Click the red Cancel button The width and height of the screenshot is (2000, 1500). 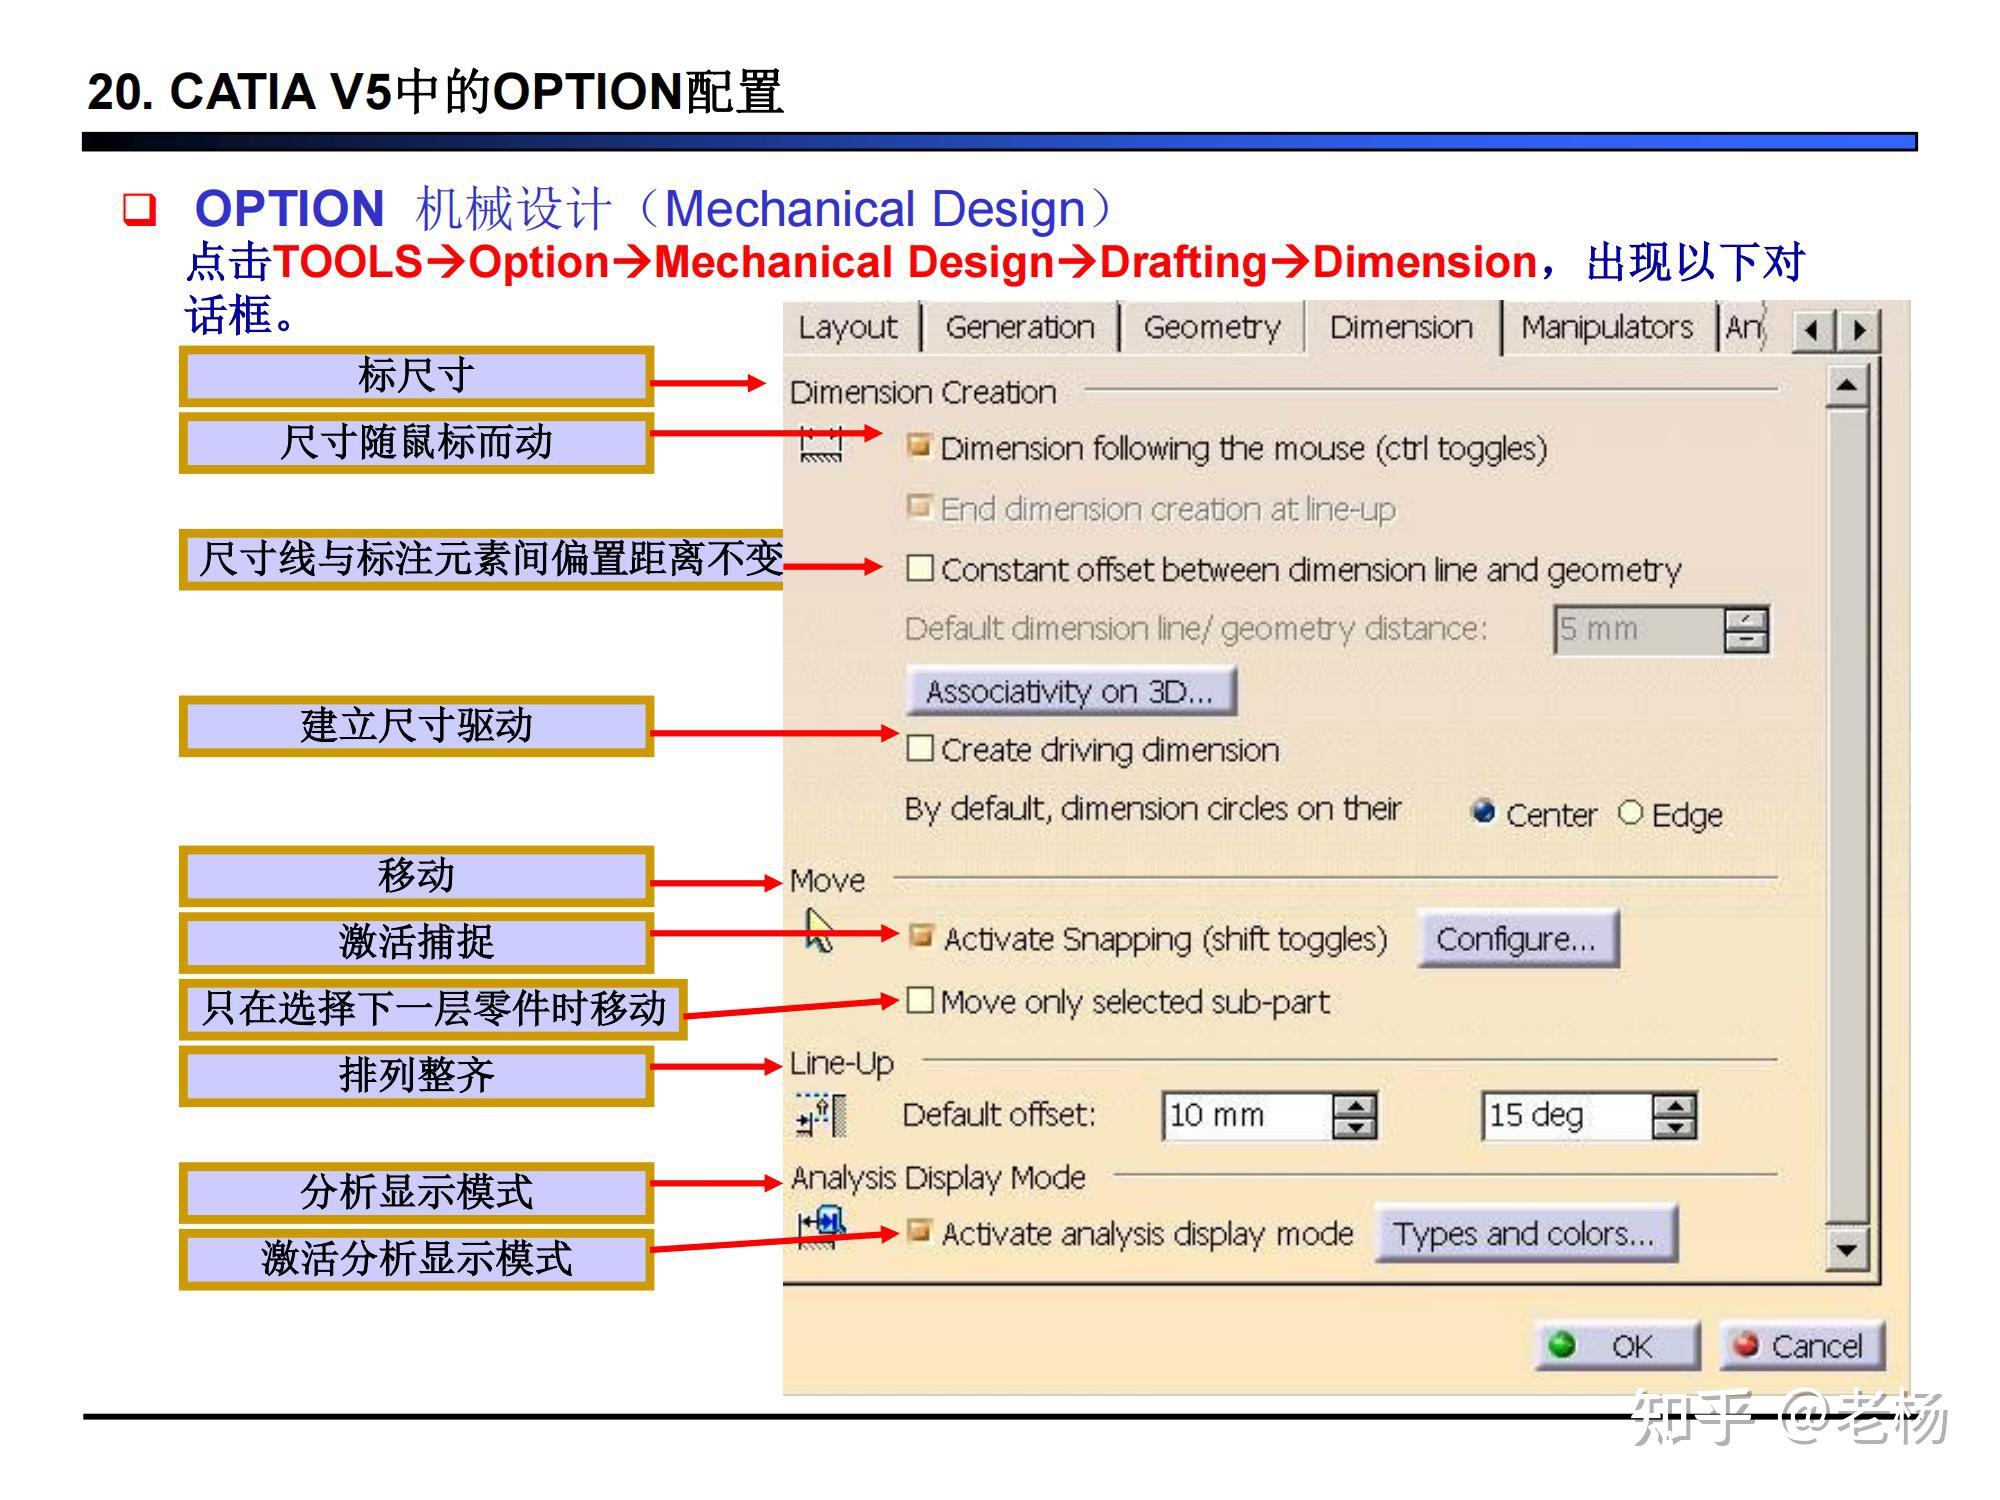1802,1346
